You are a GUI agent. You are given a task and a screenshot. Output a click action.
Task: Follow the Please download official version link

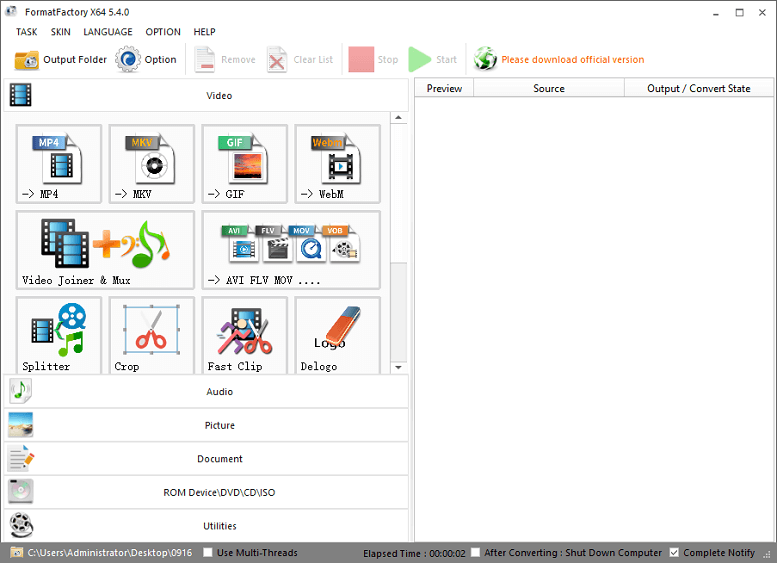[572, 60]
